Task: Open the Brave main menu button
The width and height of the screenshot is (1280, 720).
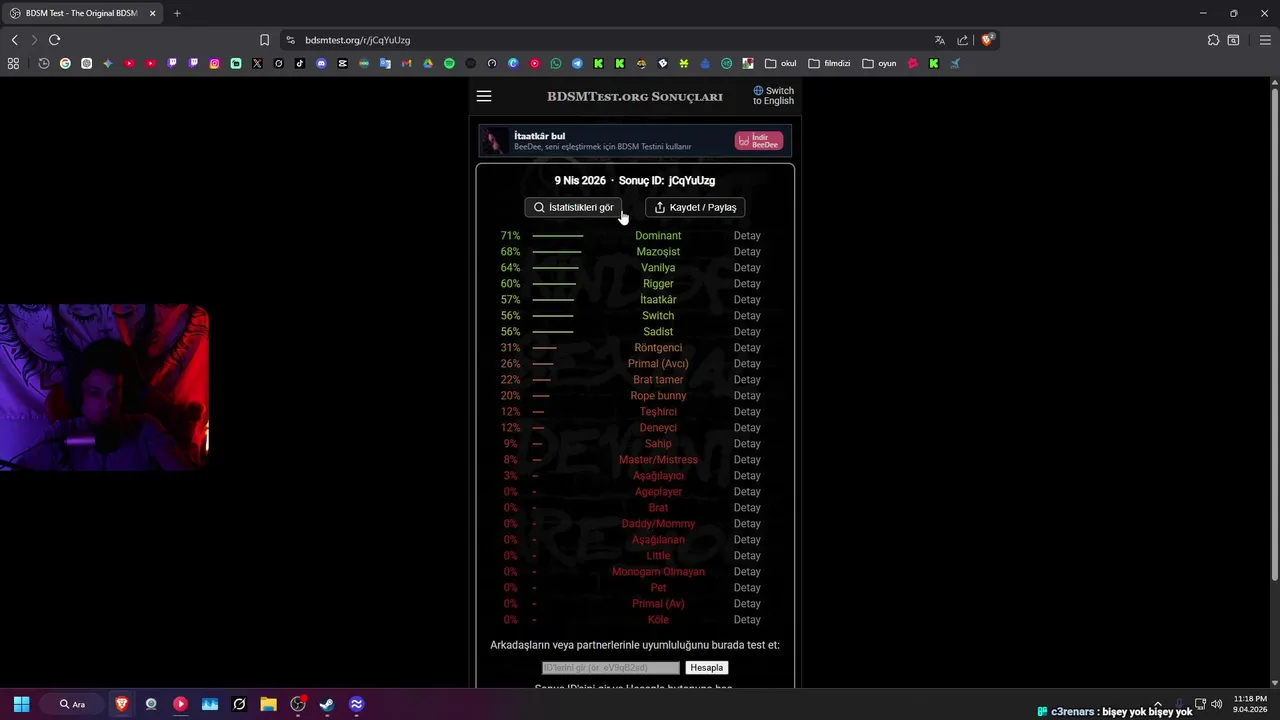Action: [1265, 40]
